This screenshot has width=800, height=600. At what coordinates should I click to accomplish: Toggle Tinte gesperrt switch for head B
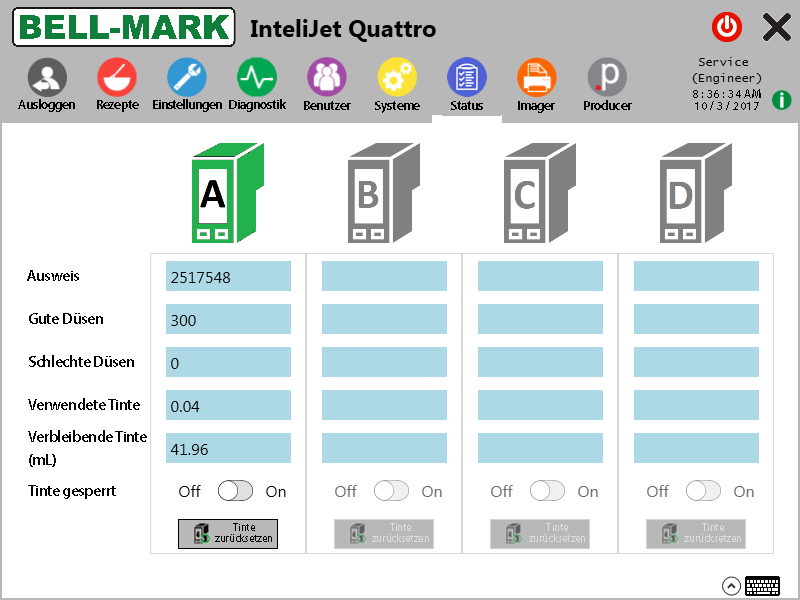click(391, 491)
